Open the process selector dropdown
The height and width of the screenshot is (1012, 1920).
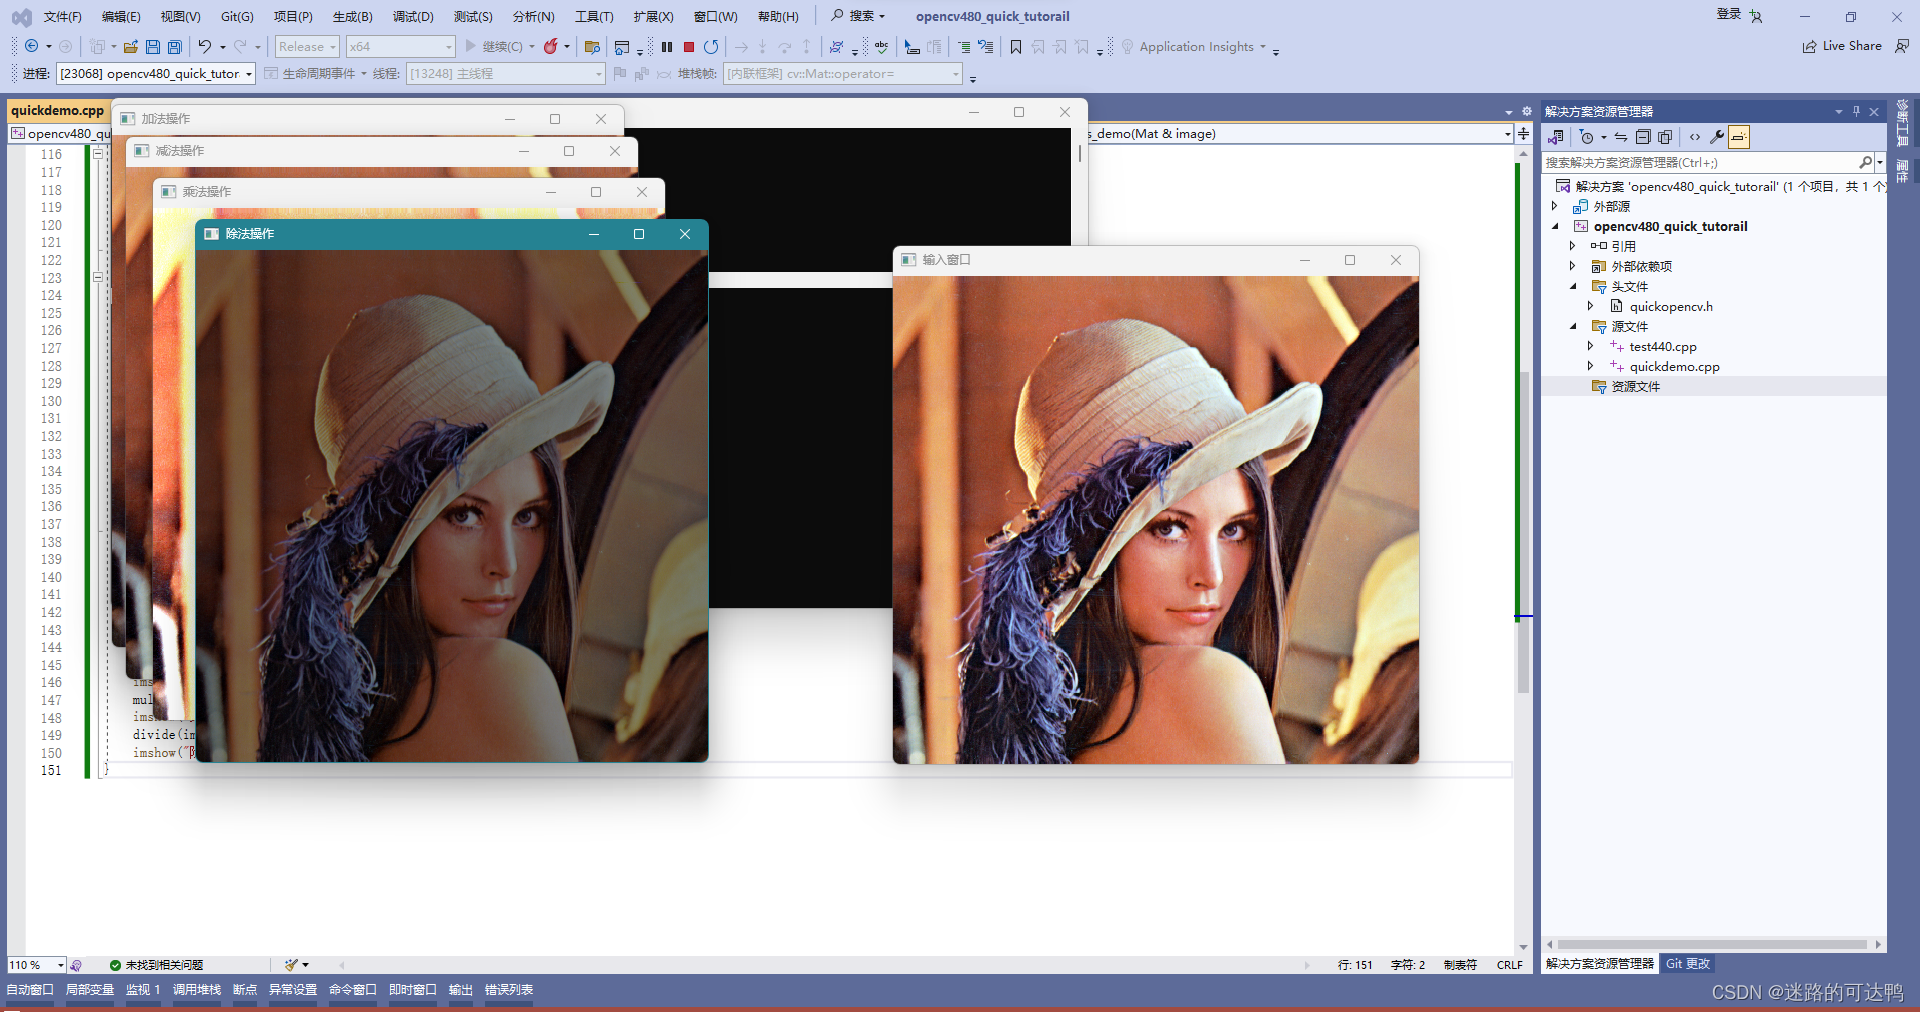156,74
